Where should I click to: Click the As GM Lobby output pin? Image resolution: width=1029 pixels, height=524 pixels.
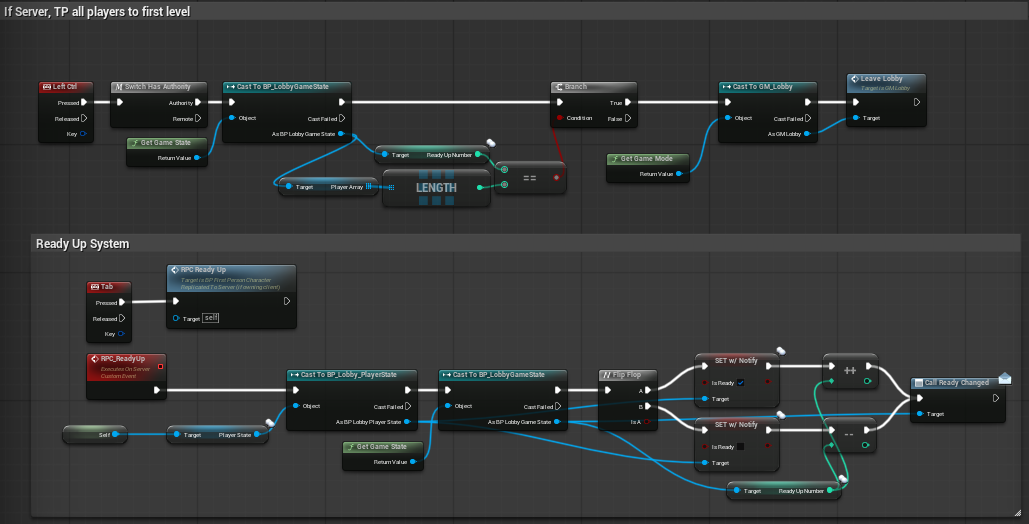pos(807,134)
